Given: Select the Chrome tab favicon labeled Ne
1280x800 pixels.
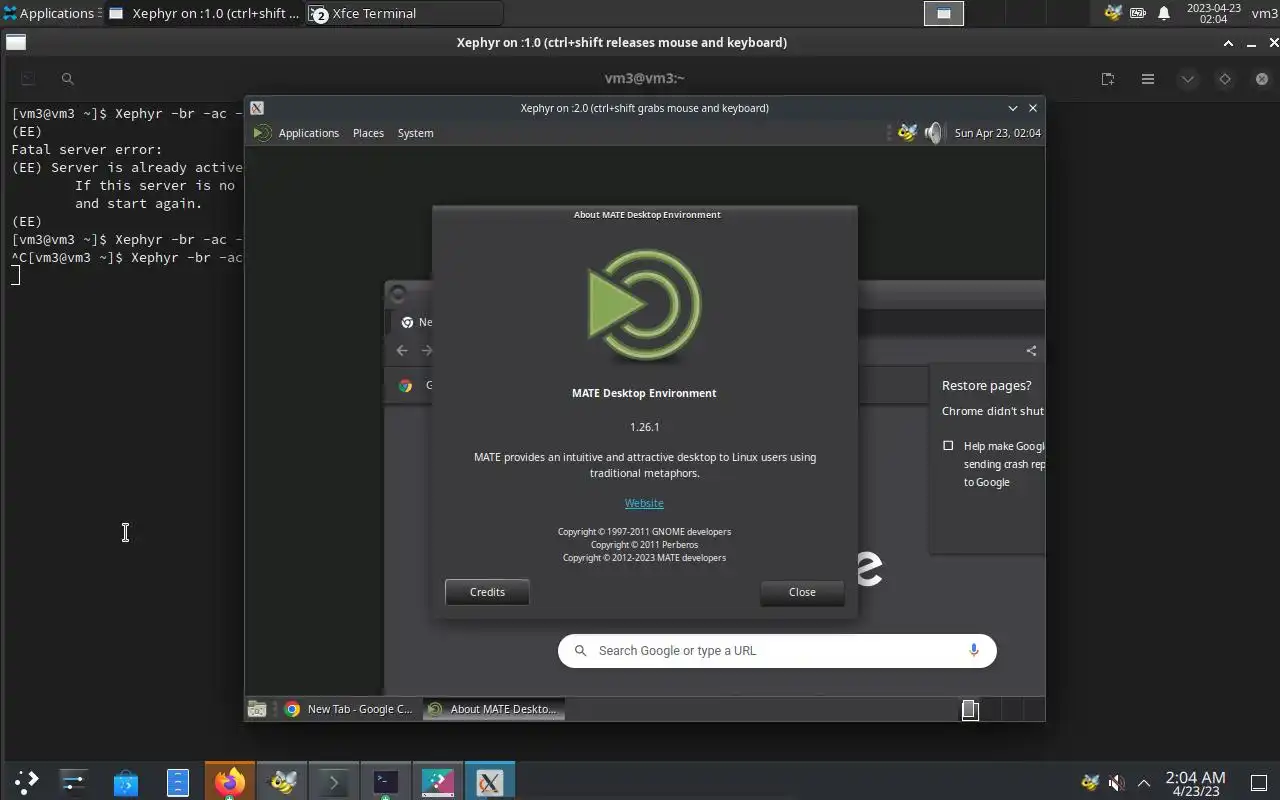Looking at the screenshot, I should (407, 322).
